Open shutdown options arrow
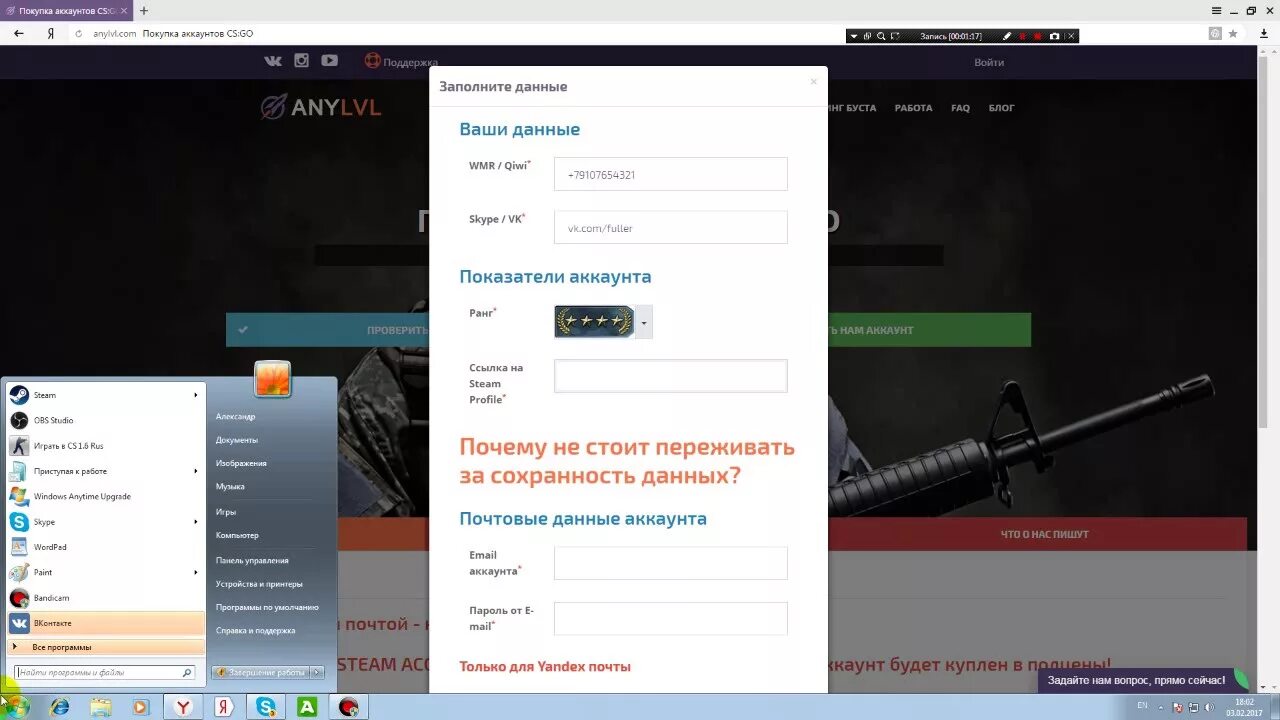This screenshot has height=720, width=1280. click(317, 673)
